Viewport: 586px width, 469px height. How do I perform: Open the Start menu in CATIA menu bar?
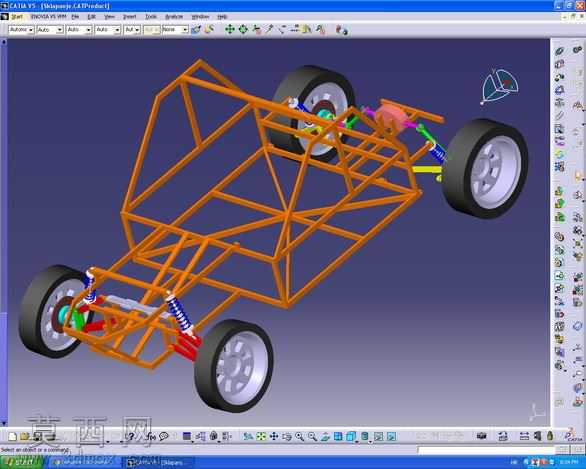pos(17,17)
